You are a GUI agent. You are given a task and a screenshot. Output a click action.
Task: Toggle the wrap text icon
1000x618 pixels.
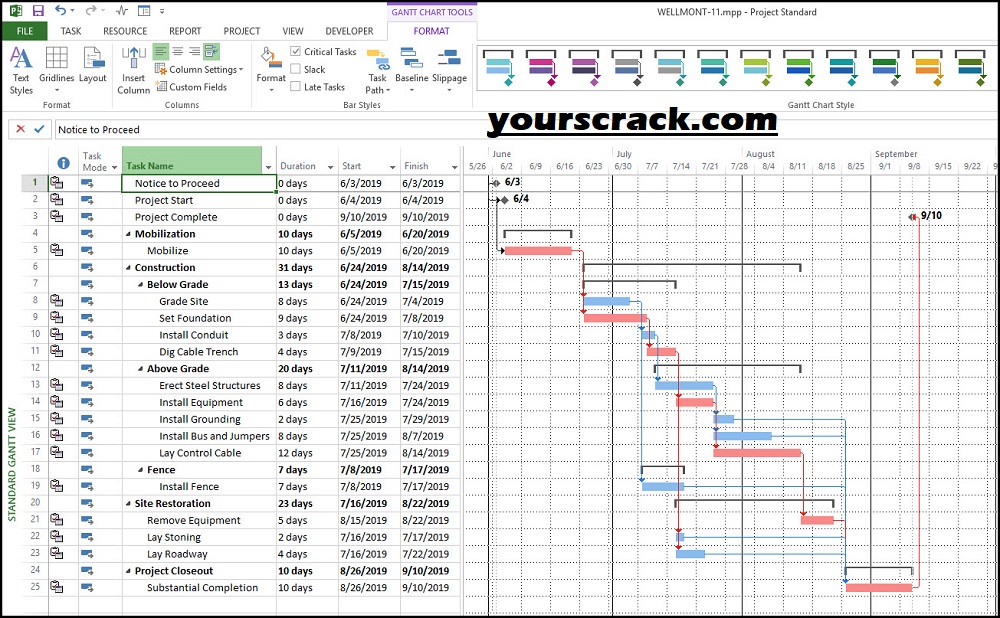click(x=212, y=52)
